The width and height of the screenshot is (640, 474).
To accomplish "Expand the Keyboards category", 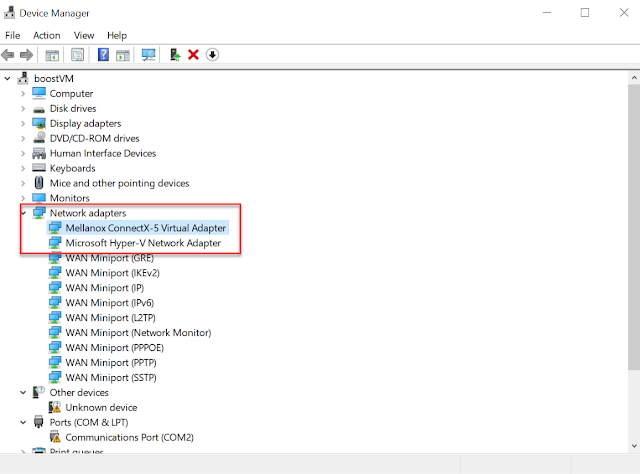I will tap(23, 168).
